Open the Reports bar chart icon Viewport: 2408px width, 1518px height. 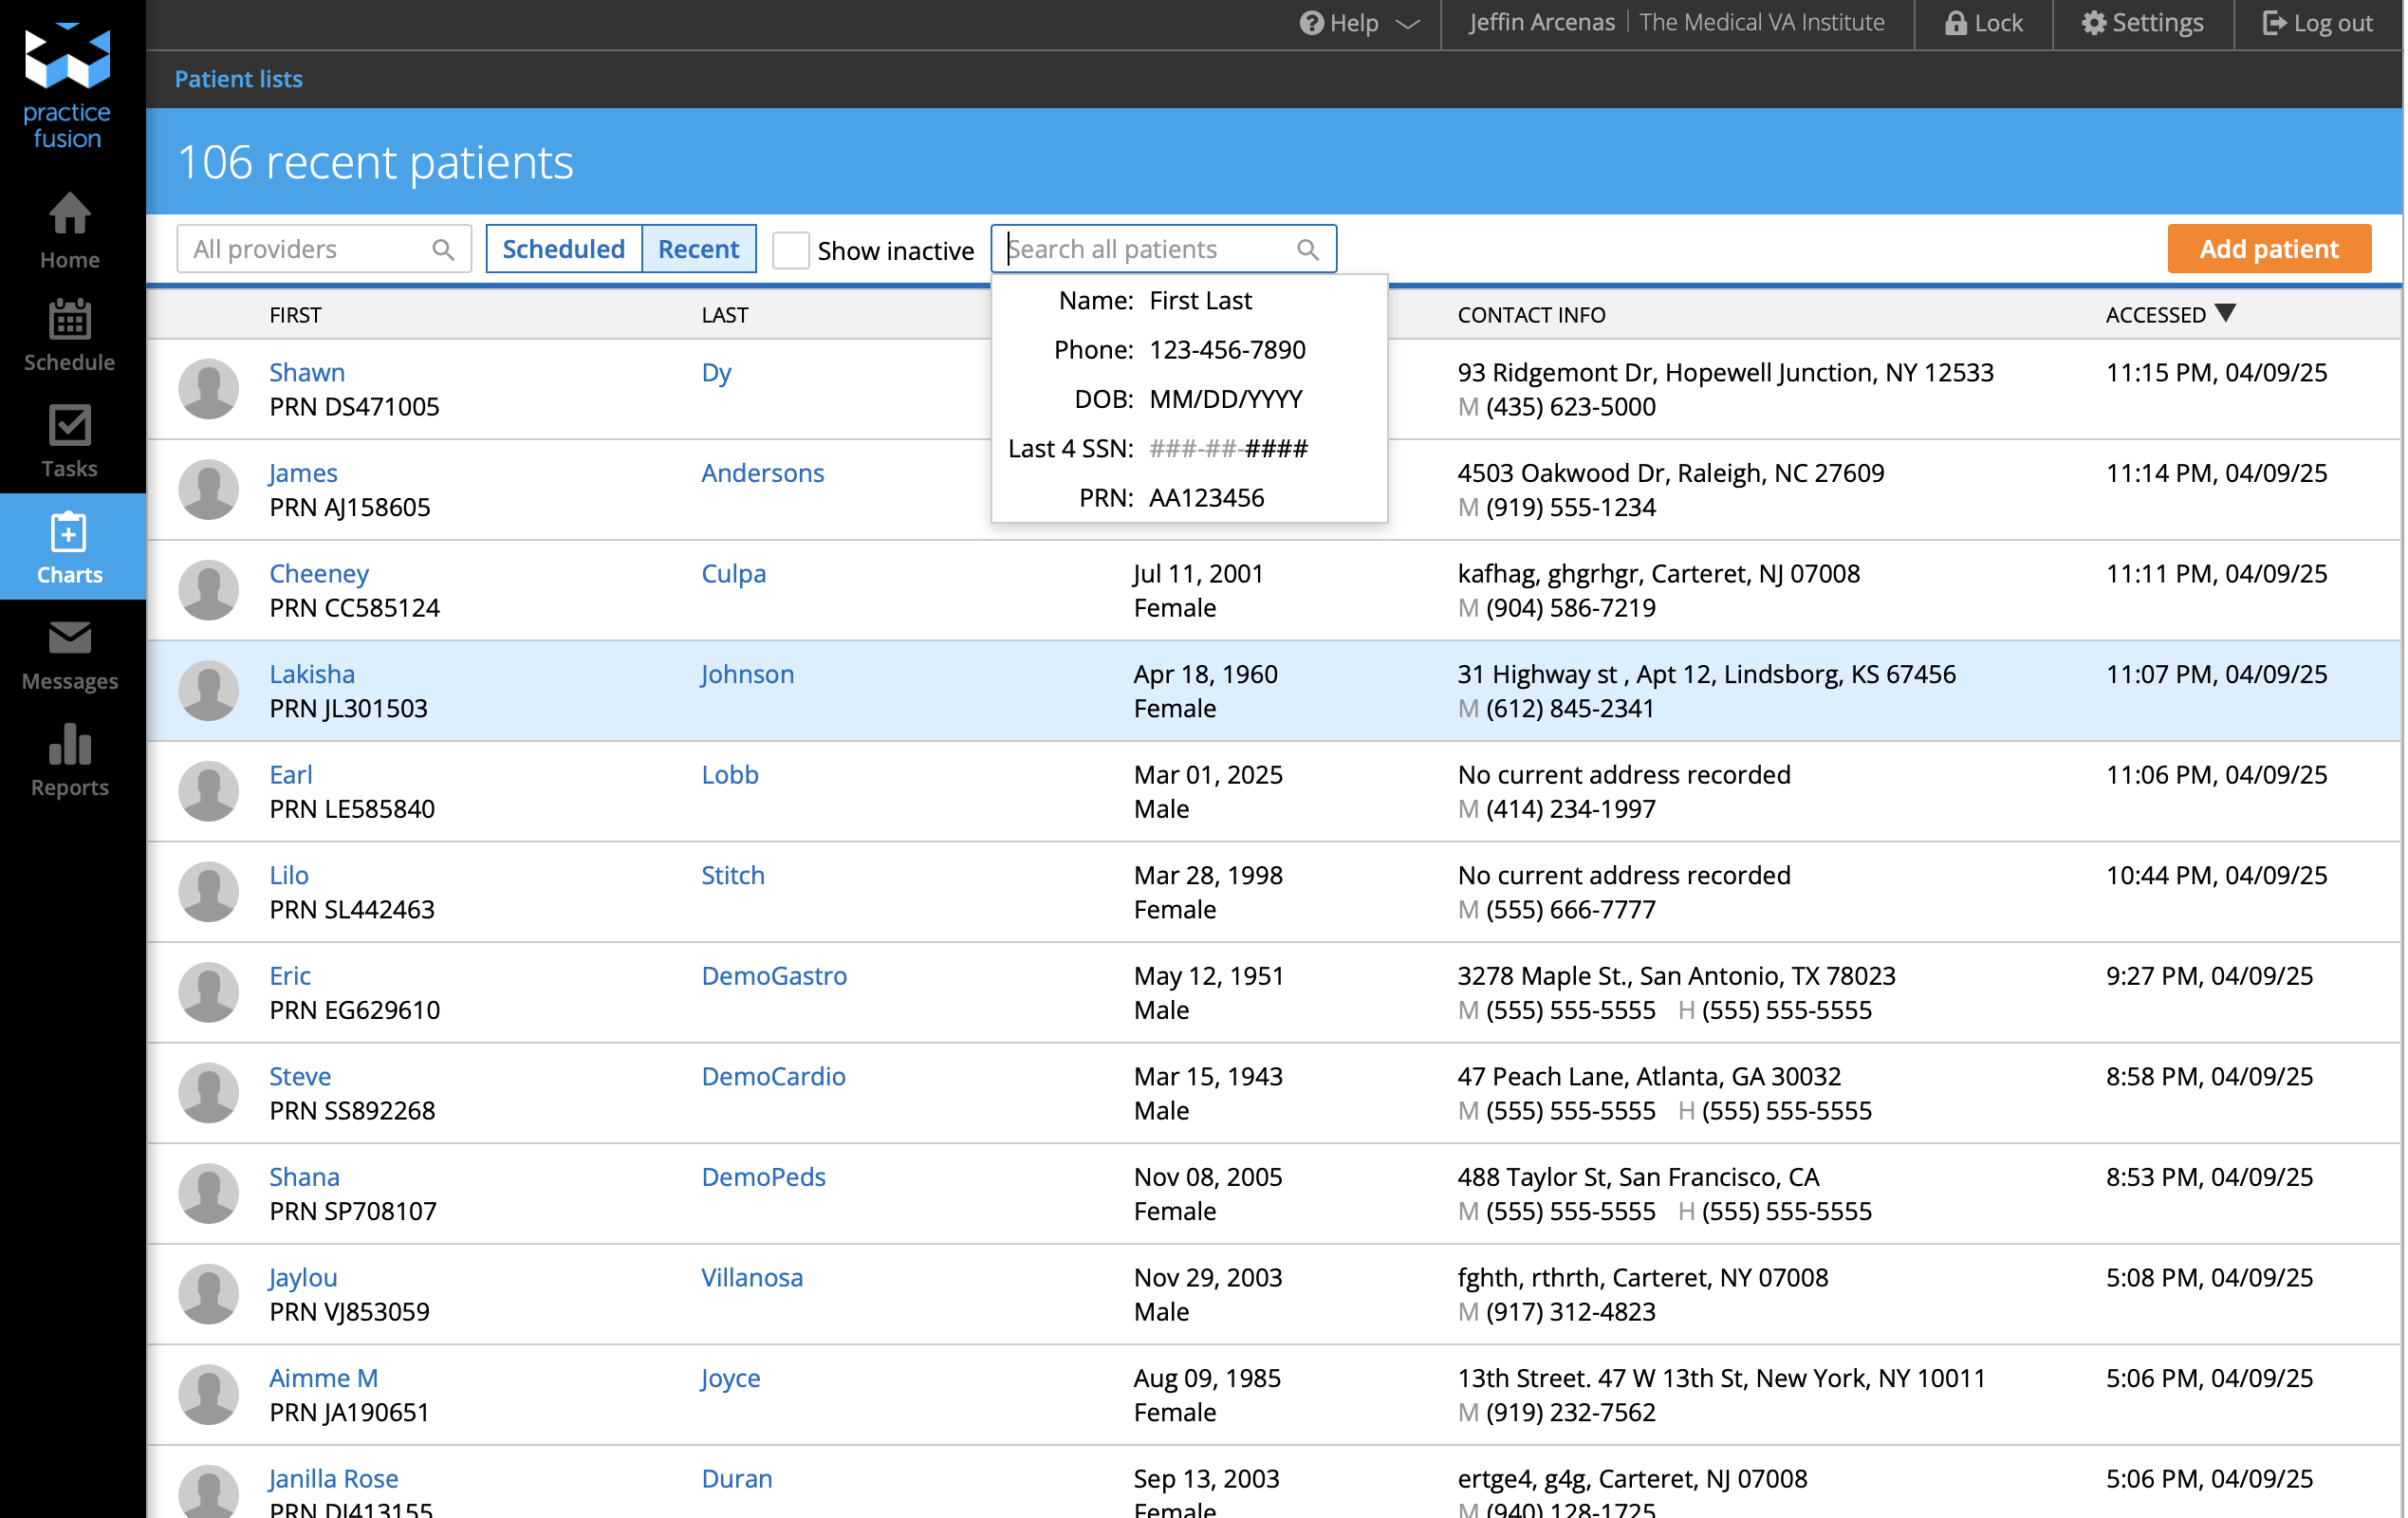click(69, 745)
